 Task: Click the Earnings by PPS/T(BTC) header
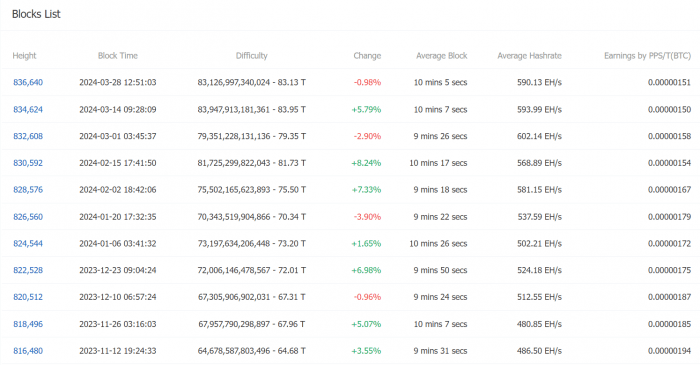(x=647, y=56)
